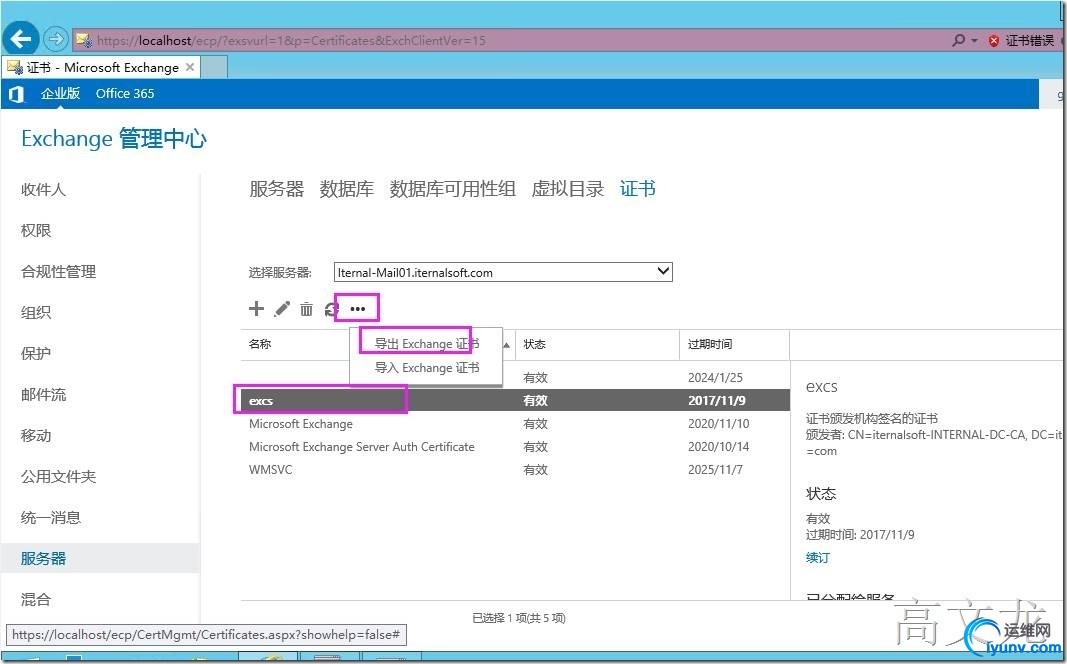Click the 续订 renew link
The image size is (1067, 664).
(818, 558)
